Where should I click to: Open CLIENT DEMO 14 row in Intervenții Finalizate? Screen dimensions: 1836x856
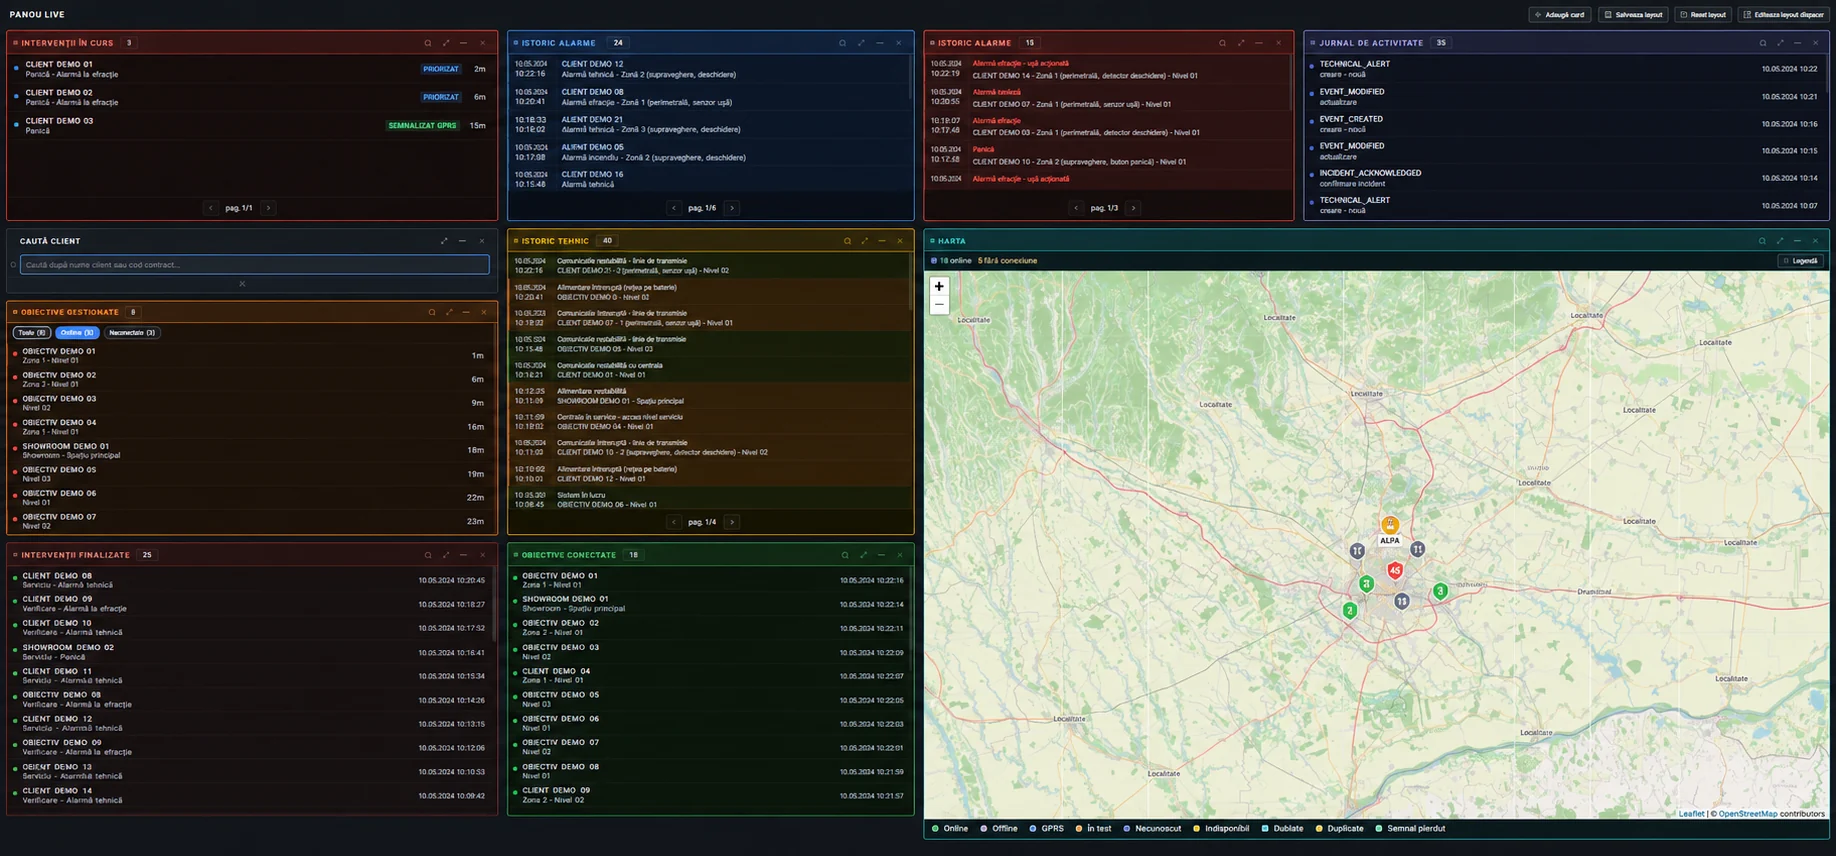(251, 795)
